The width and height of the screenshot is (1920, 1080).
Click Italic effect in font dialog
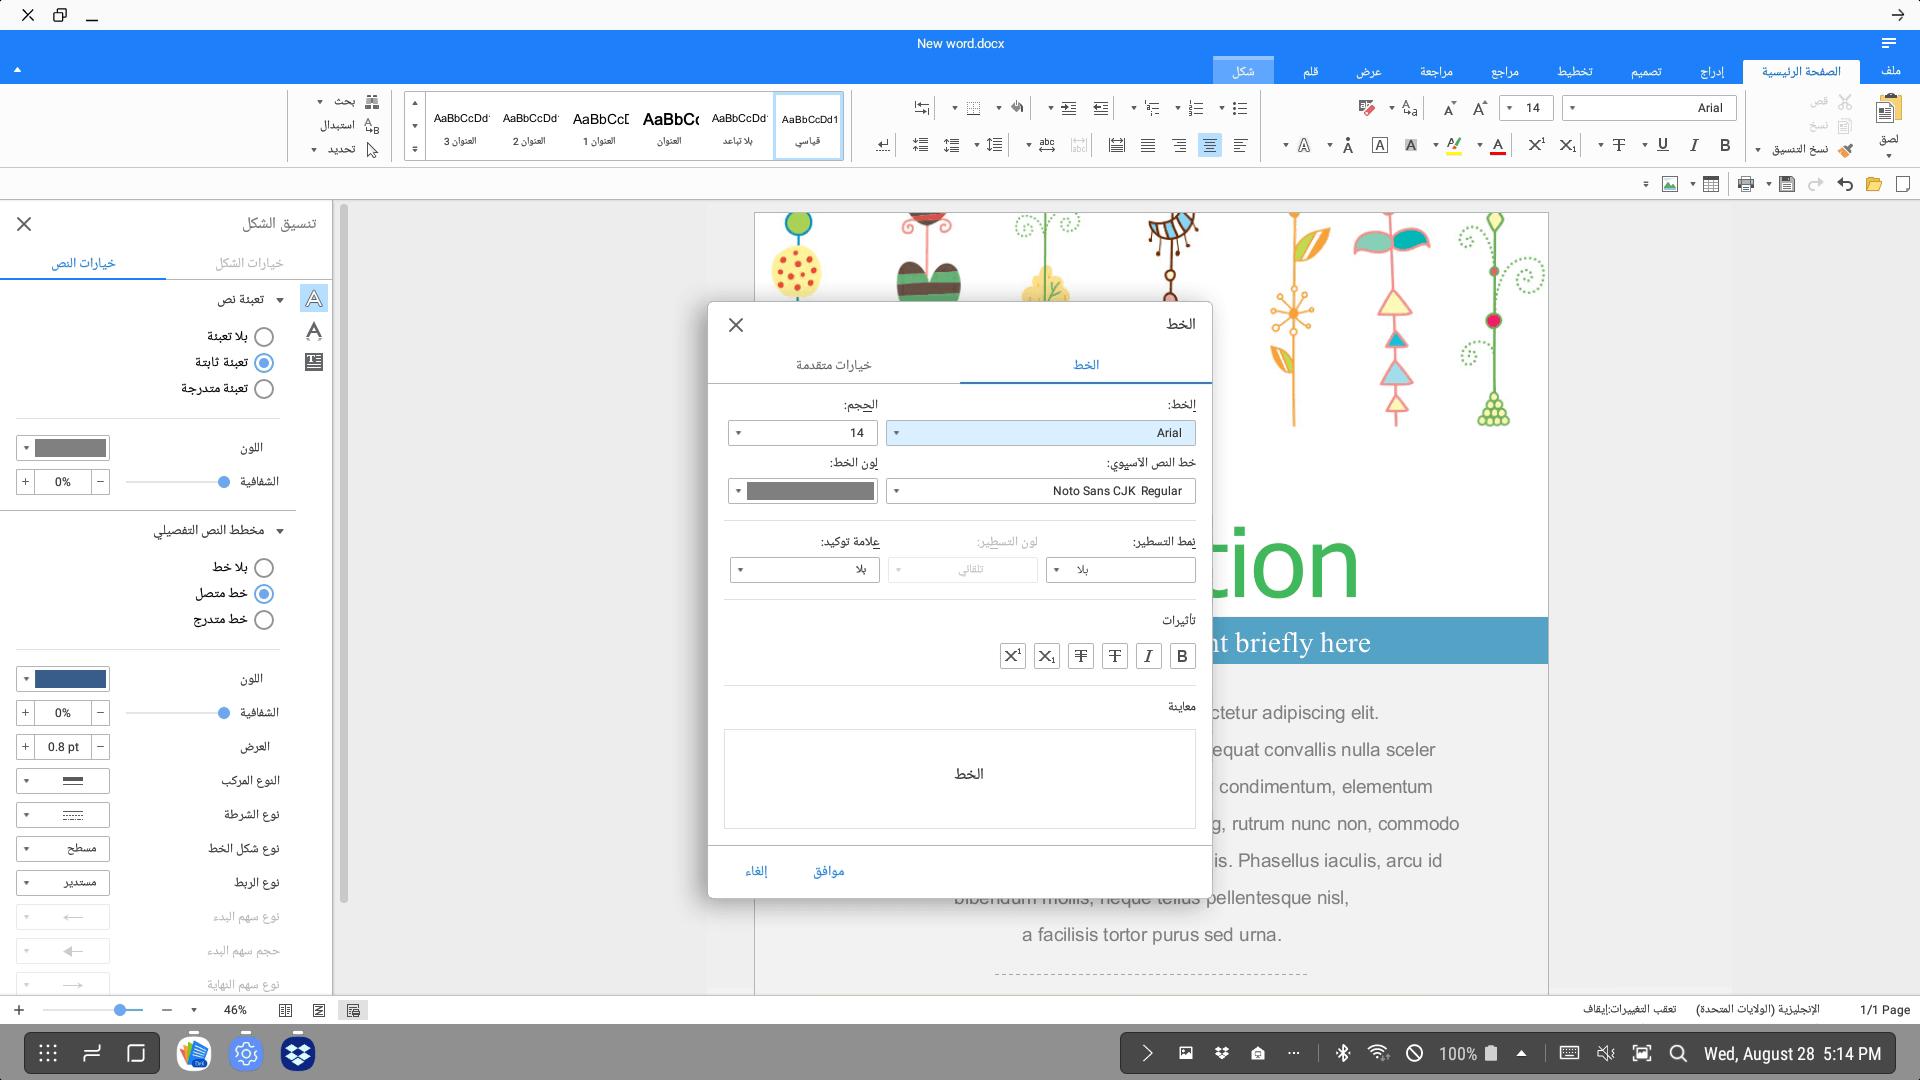(1148, 656)
